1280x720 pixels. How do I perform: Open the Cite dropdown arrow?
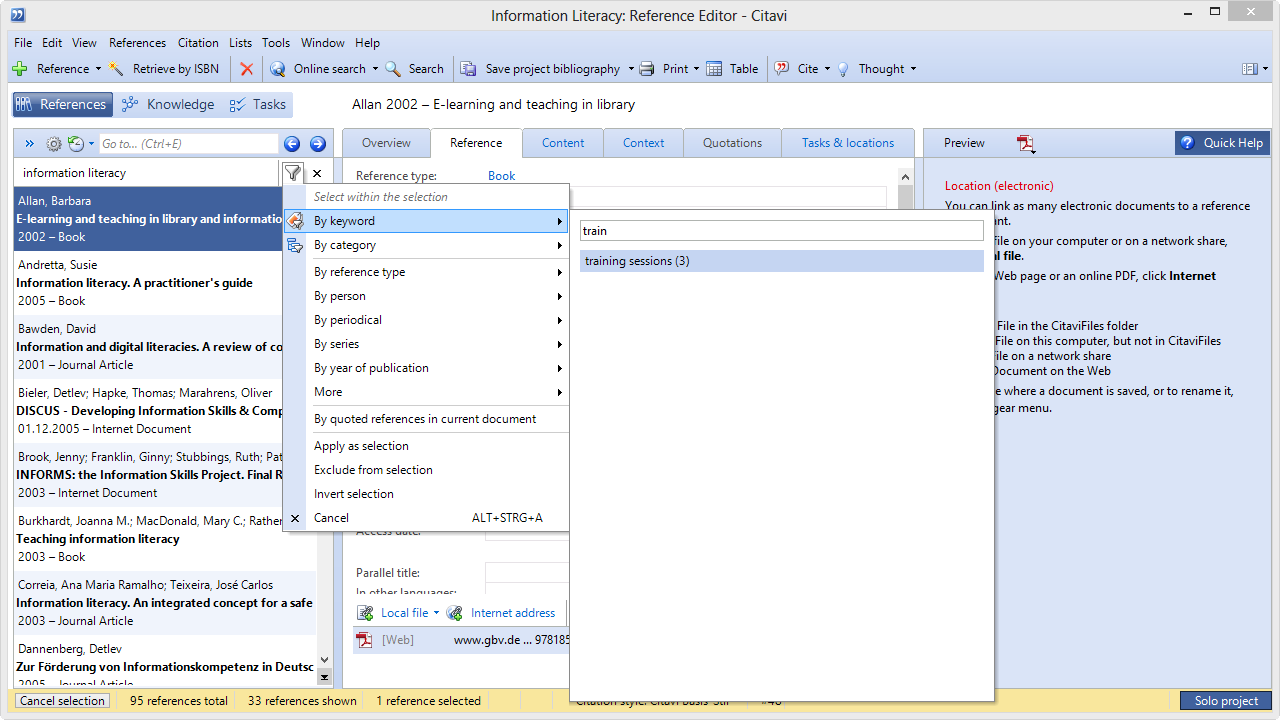click(827, 69)
